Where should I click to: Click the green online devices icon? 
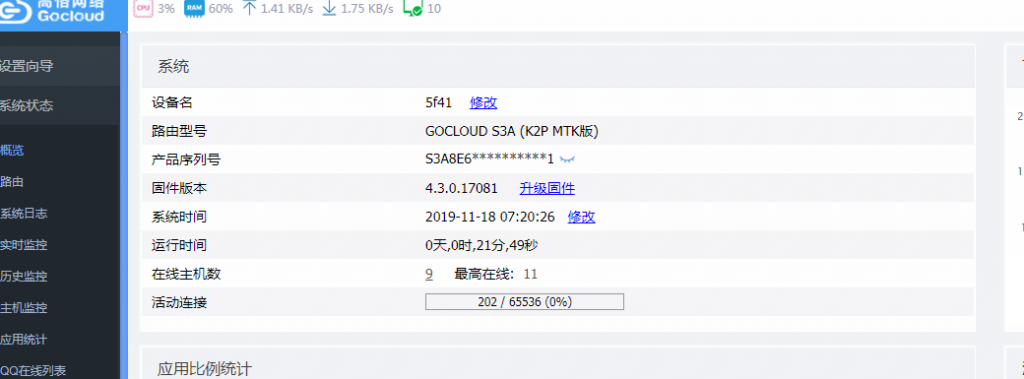(412, 8)
